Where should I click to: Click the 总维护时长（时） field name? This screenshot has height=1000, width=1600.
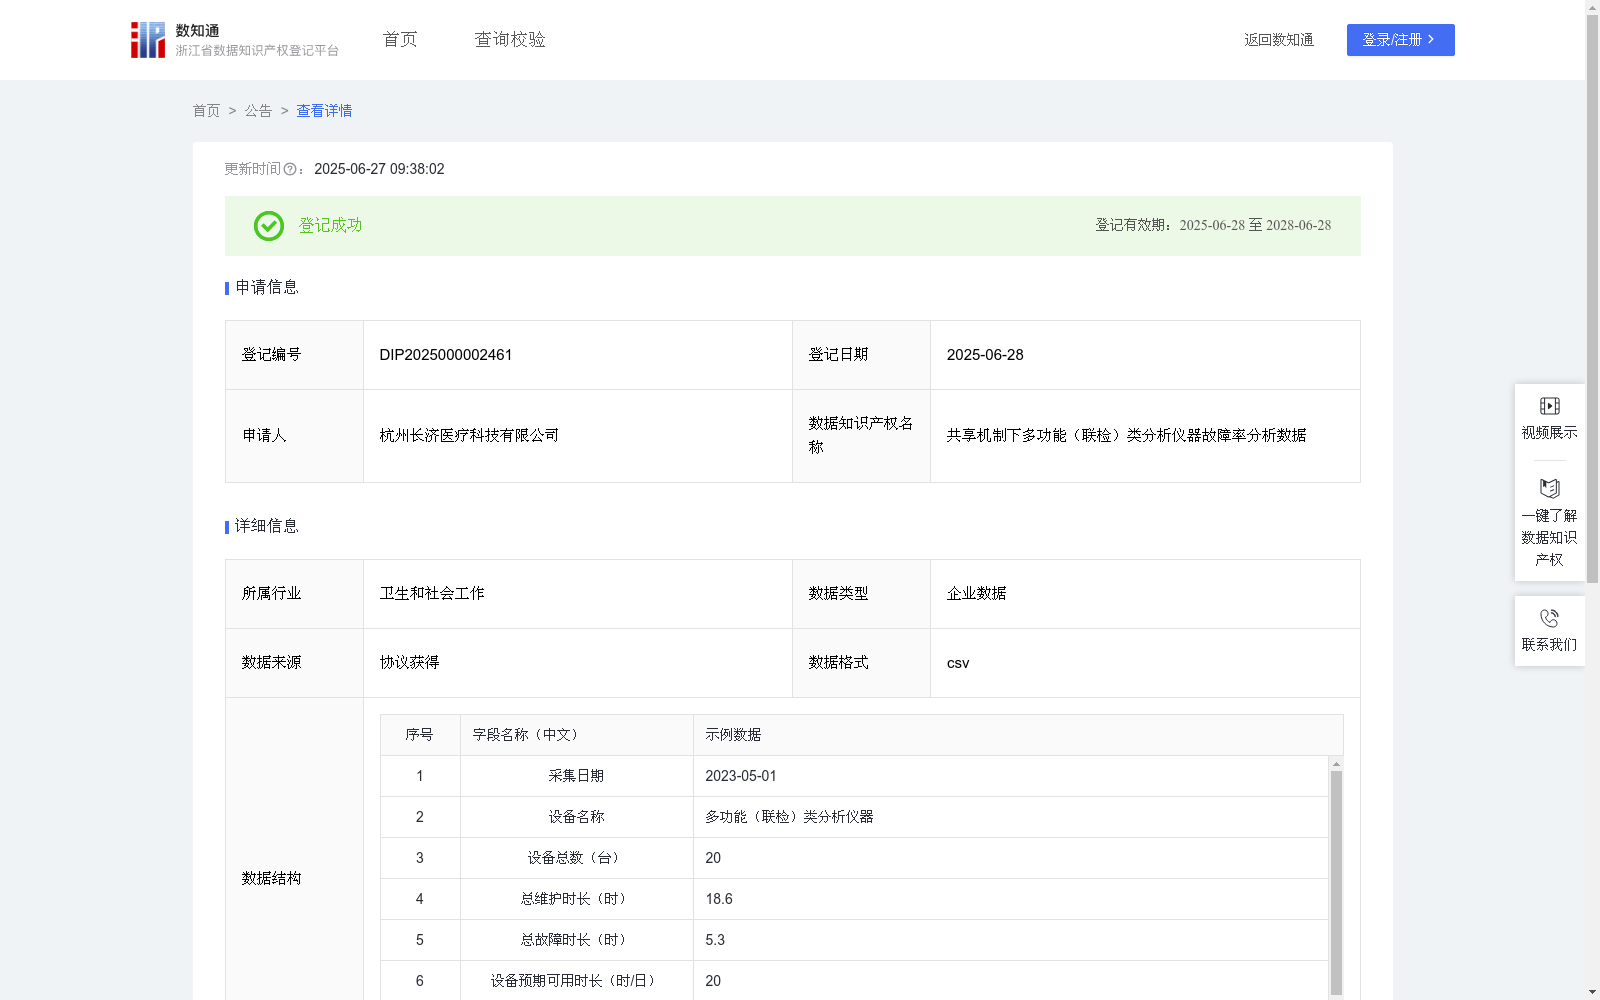click(x=576, y=899)
